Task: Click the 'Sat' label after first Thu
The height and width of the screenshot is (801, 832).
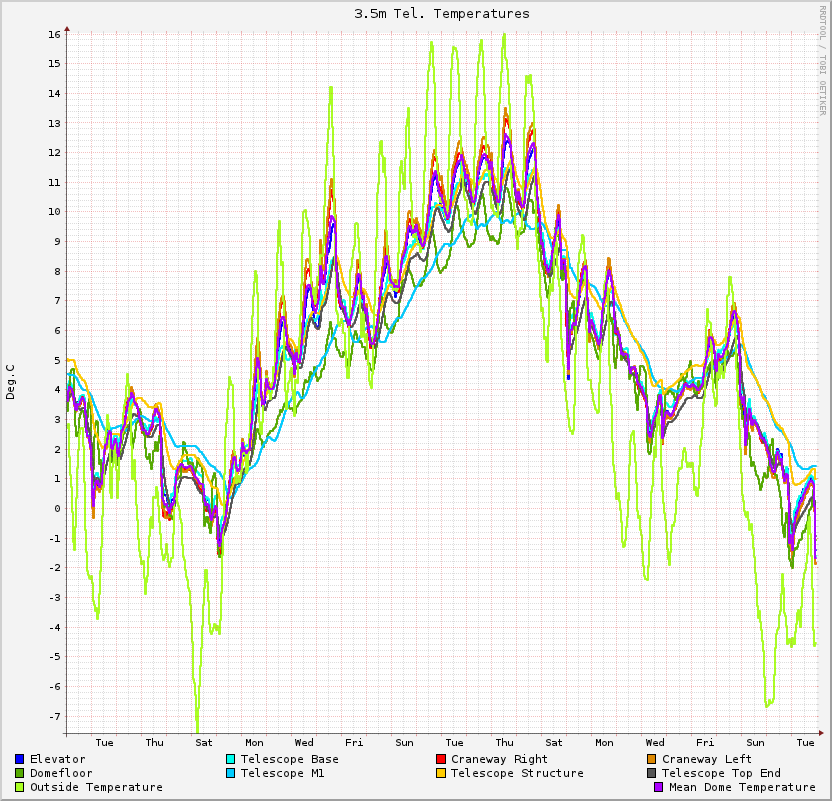Action: coord(204,742)
